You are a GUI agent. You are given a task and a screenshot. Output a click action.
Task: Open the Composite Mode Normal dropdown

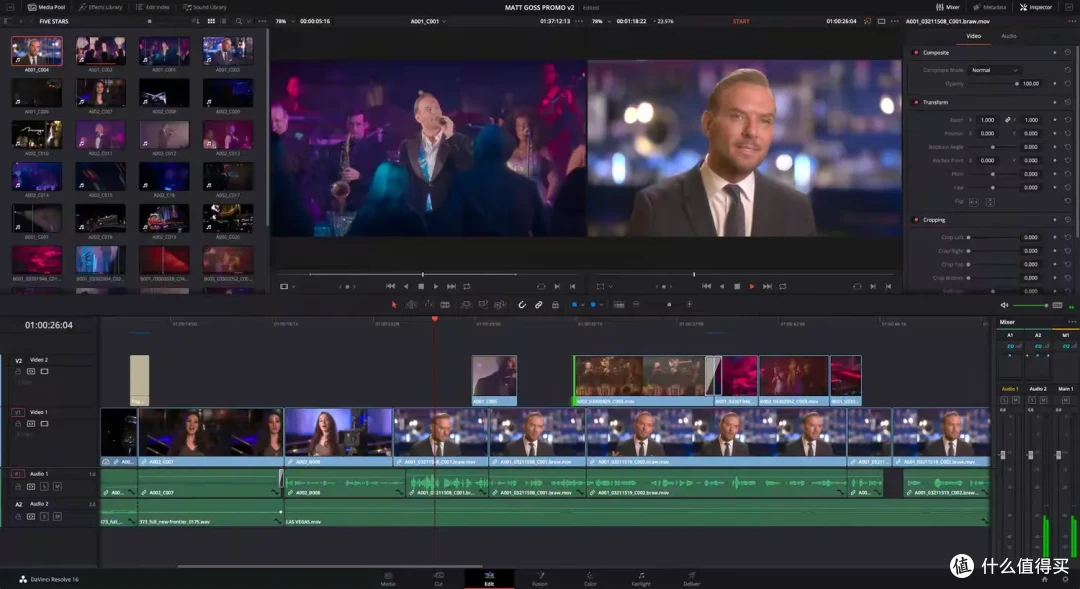[994, 70]
